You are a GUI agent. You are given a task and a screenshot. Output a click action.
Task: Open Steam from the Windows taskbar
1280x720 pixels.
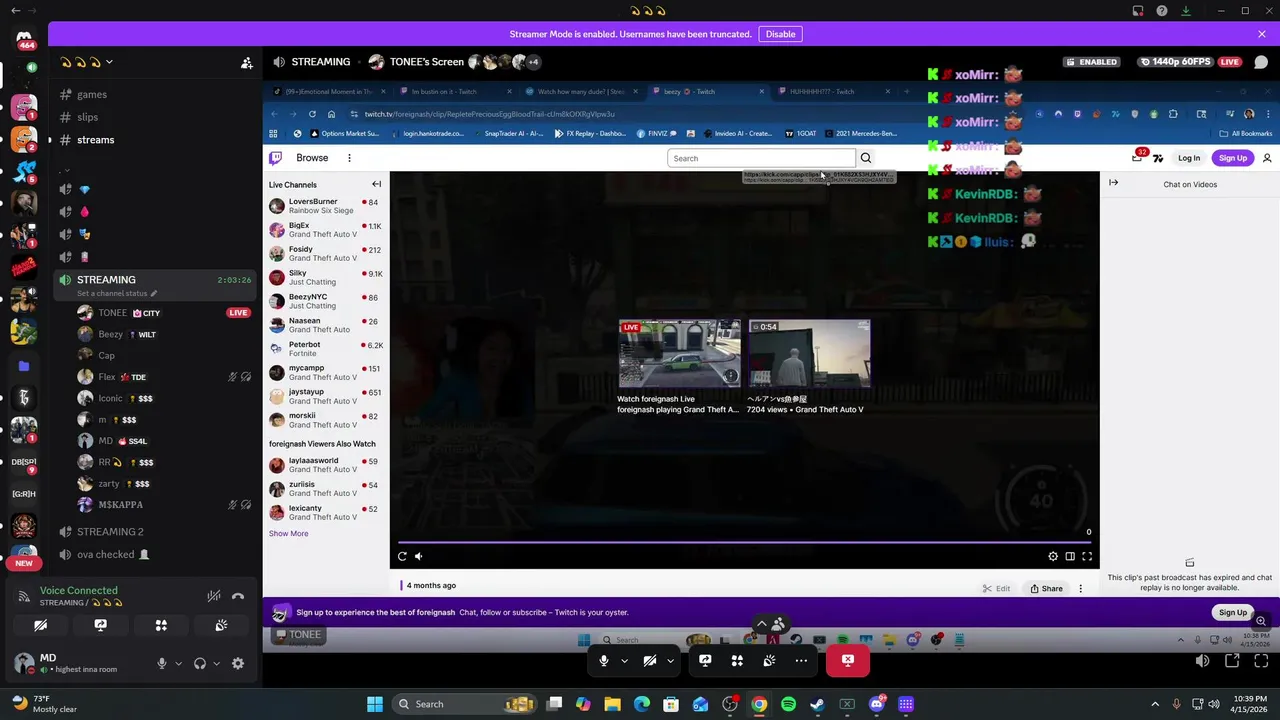click(x=818, y=704)
